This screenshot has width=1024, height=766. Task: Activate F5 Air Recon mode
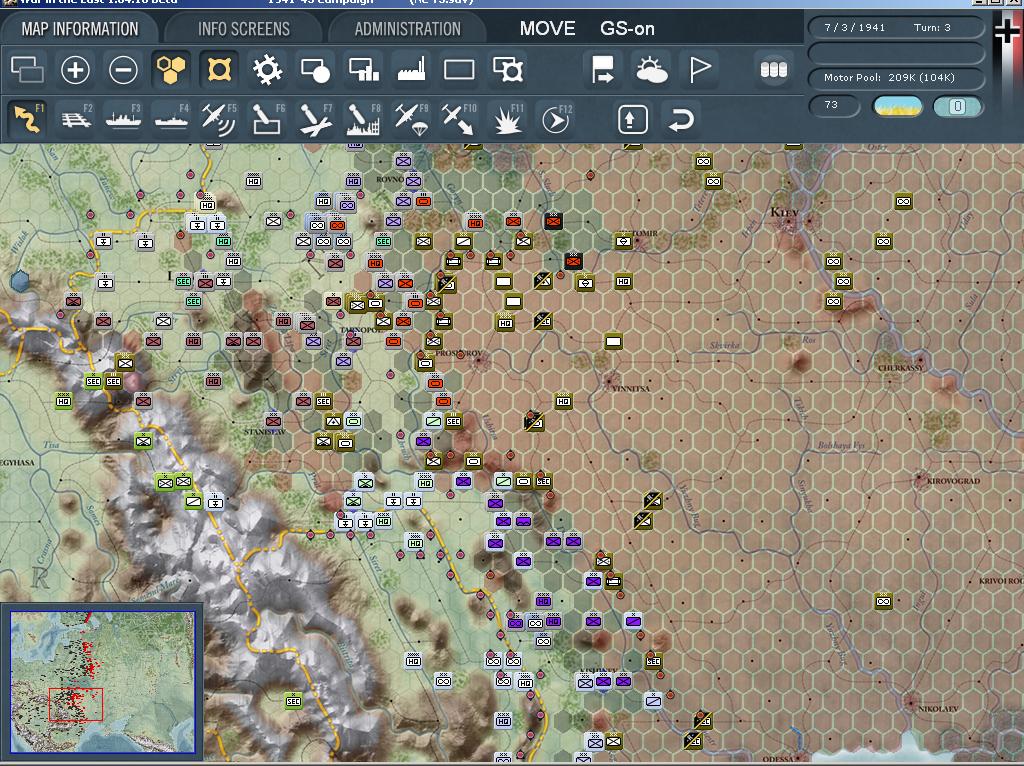tap(219, 119)
